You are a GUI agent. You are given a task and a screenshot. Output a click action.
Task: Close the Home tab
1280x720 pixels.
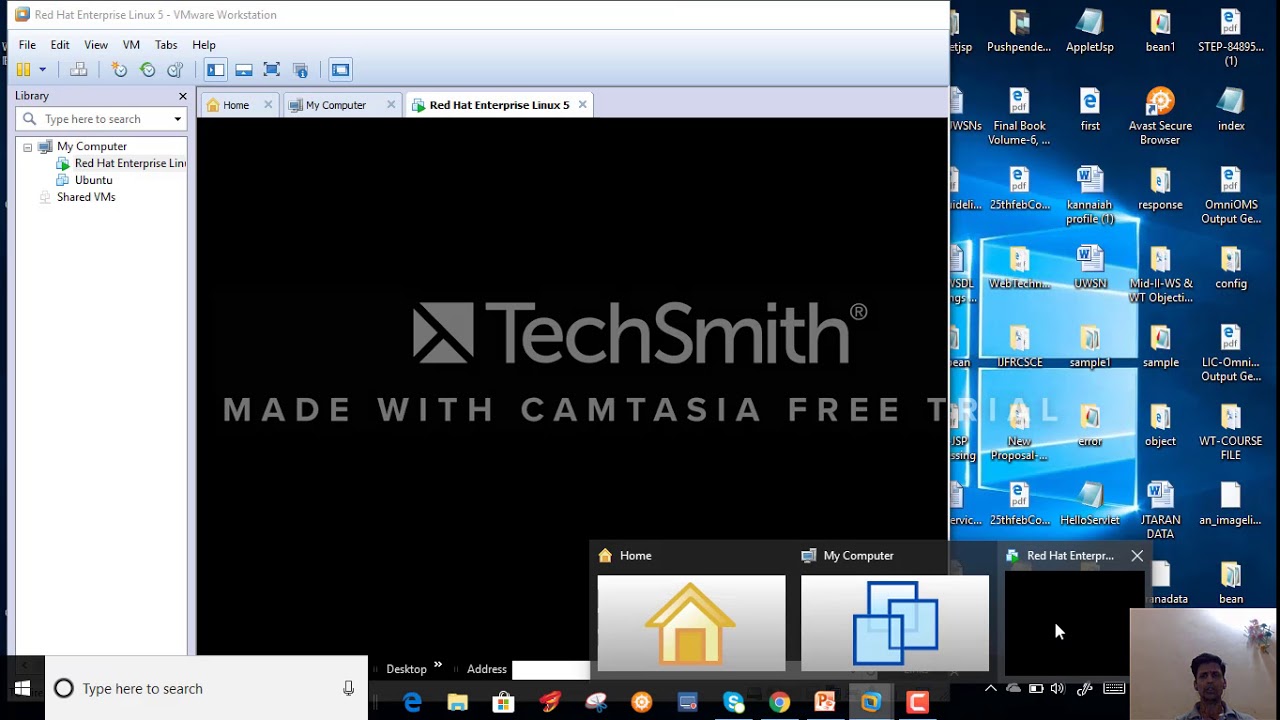click(x=268, y=105)
